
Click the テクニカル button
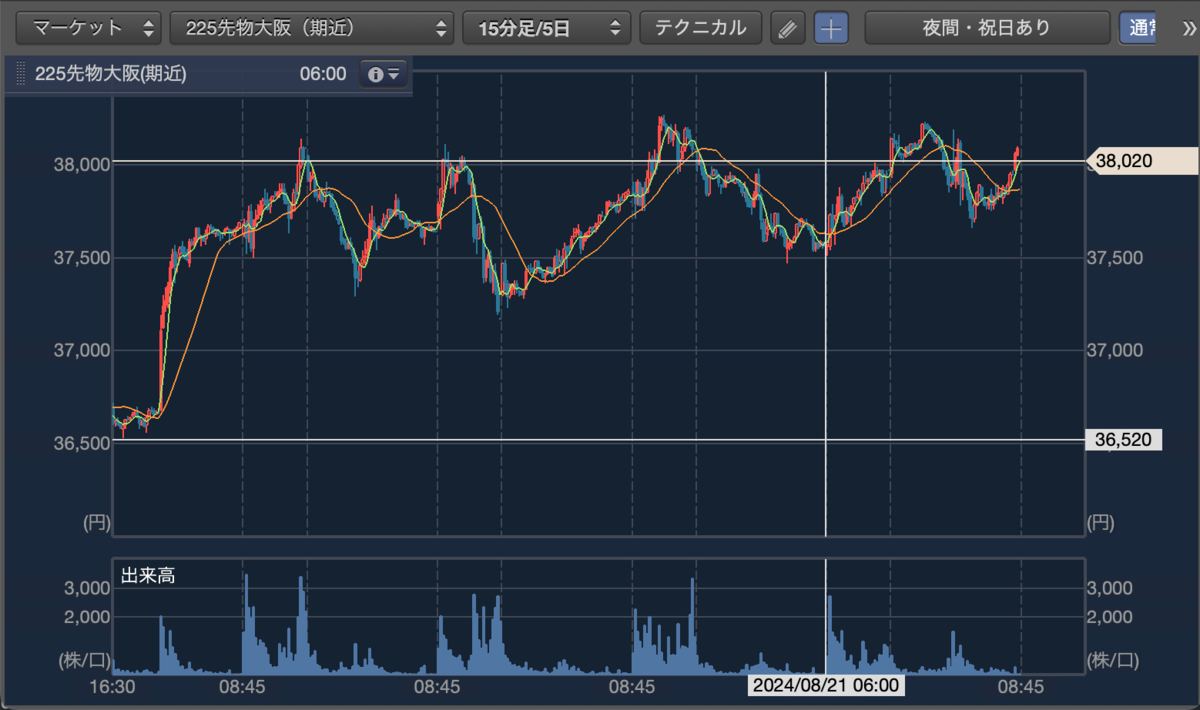click(700, 28)
